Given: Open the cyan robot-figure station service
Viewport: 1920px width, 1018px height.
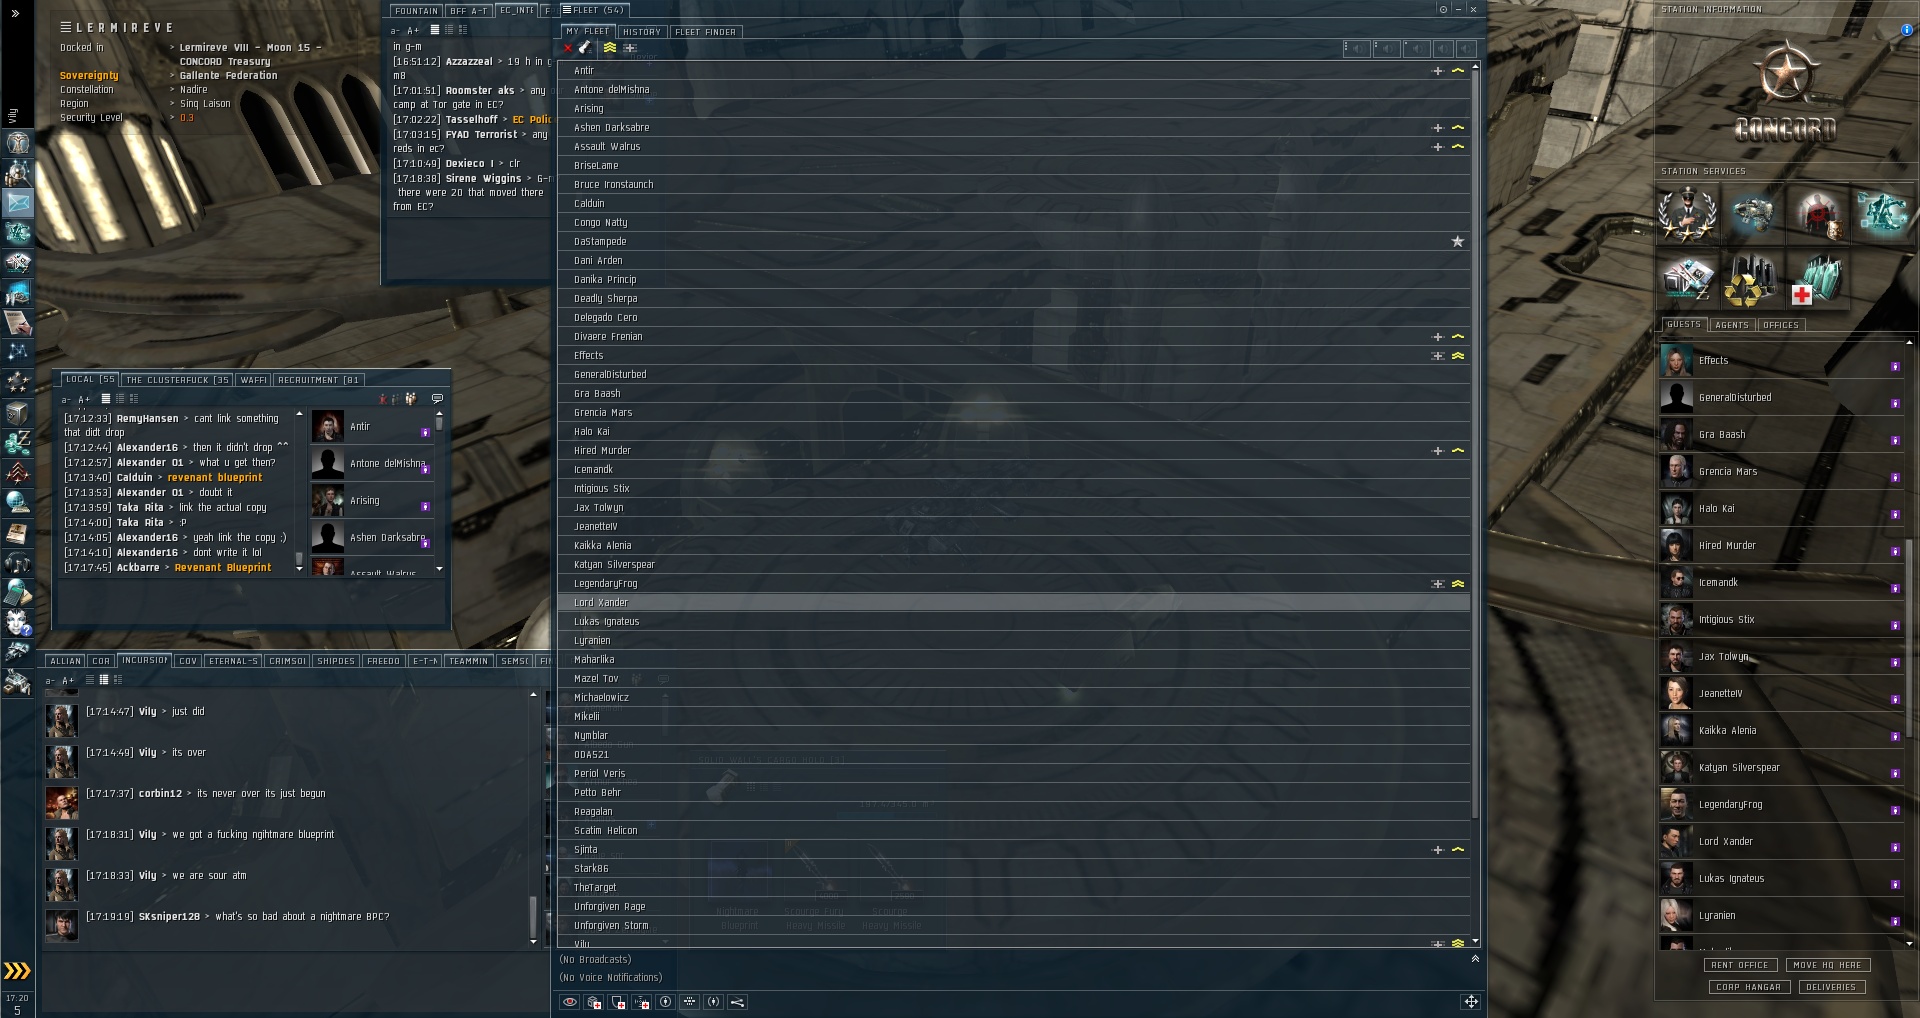Looking at the screenshot, I should pyautogui.click(x=1882, y=214).
